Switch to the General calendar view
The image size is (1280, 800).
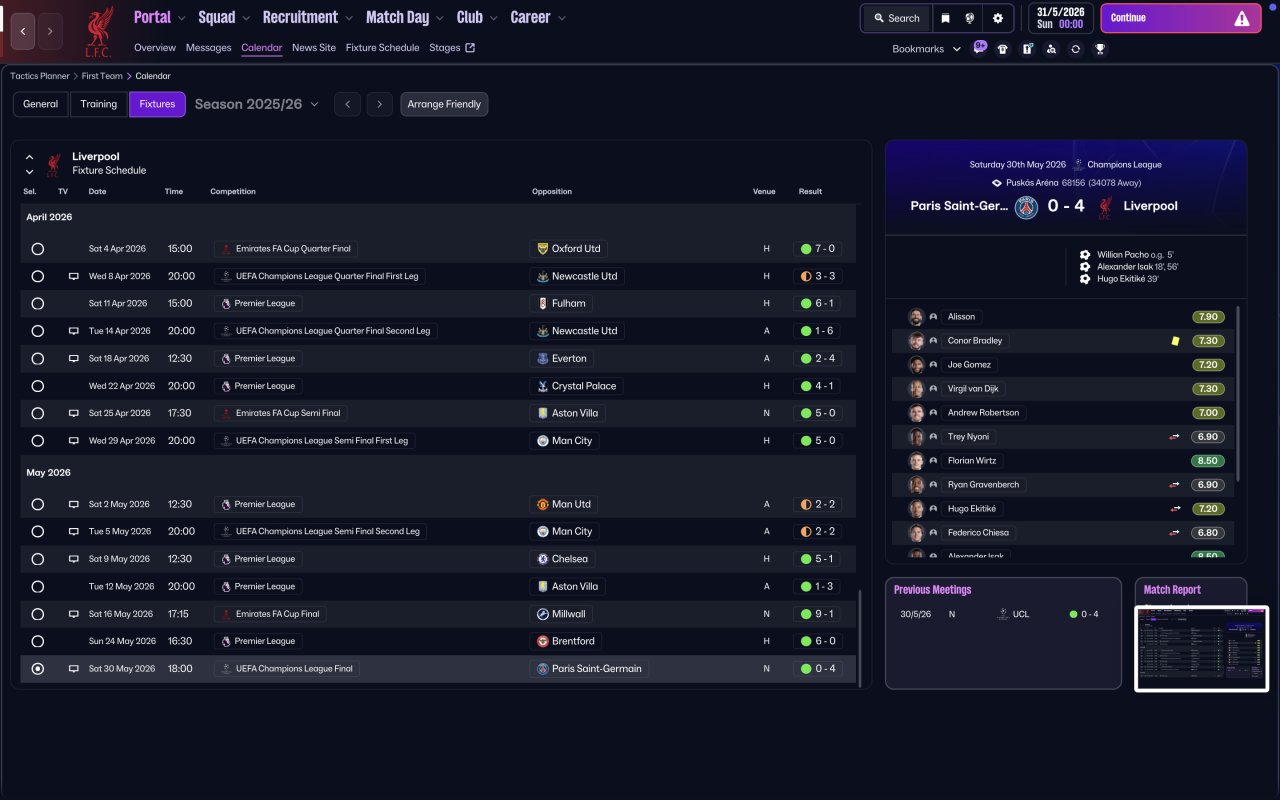tap(41, 104)
